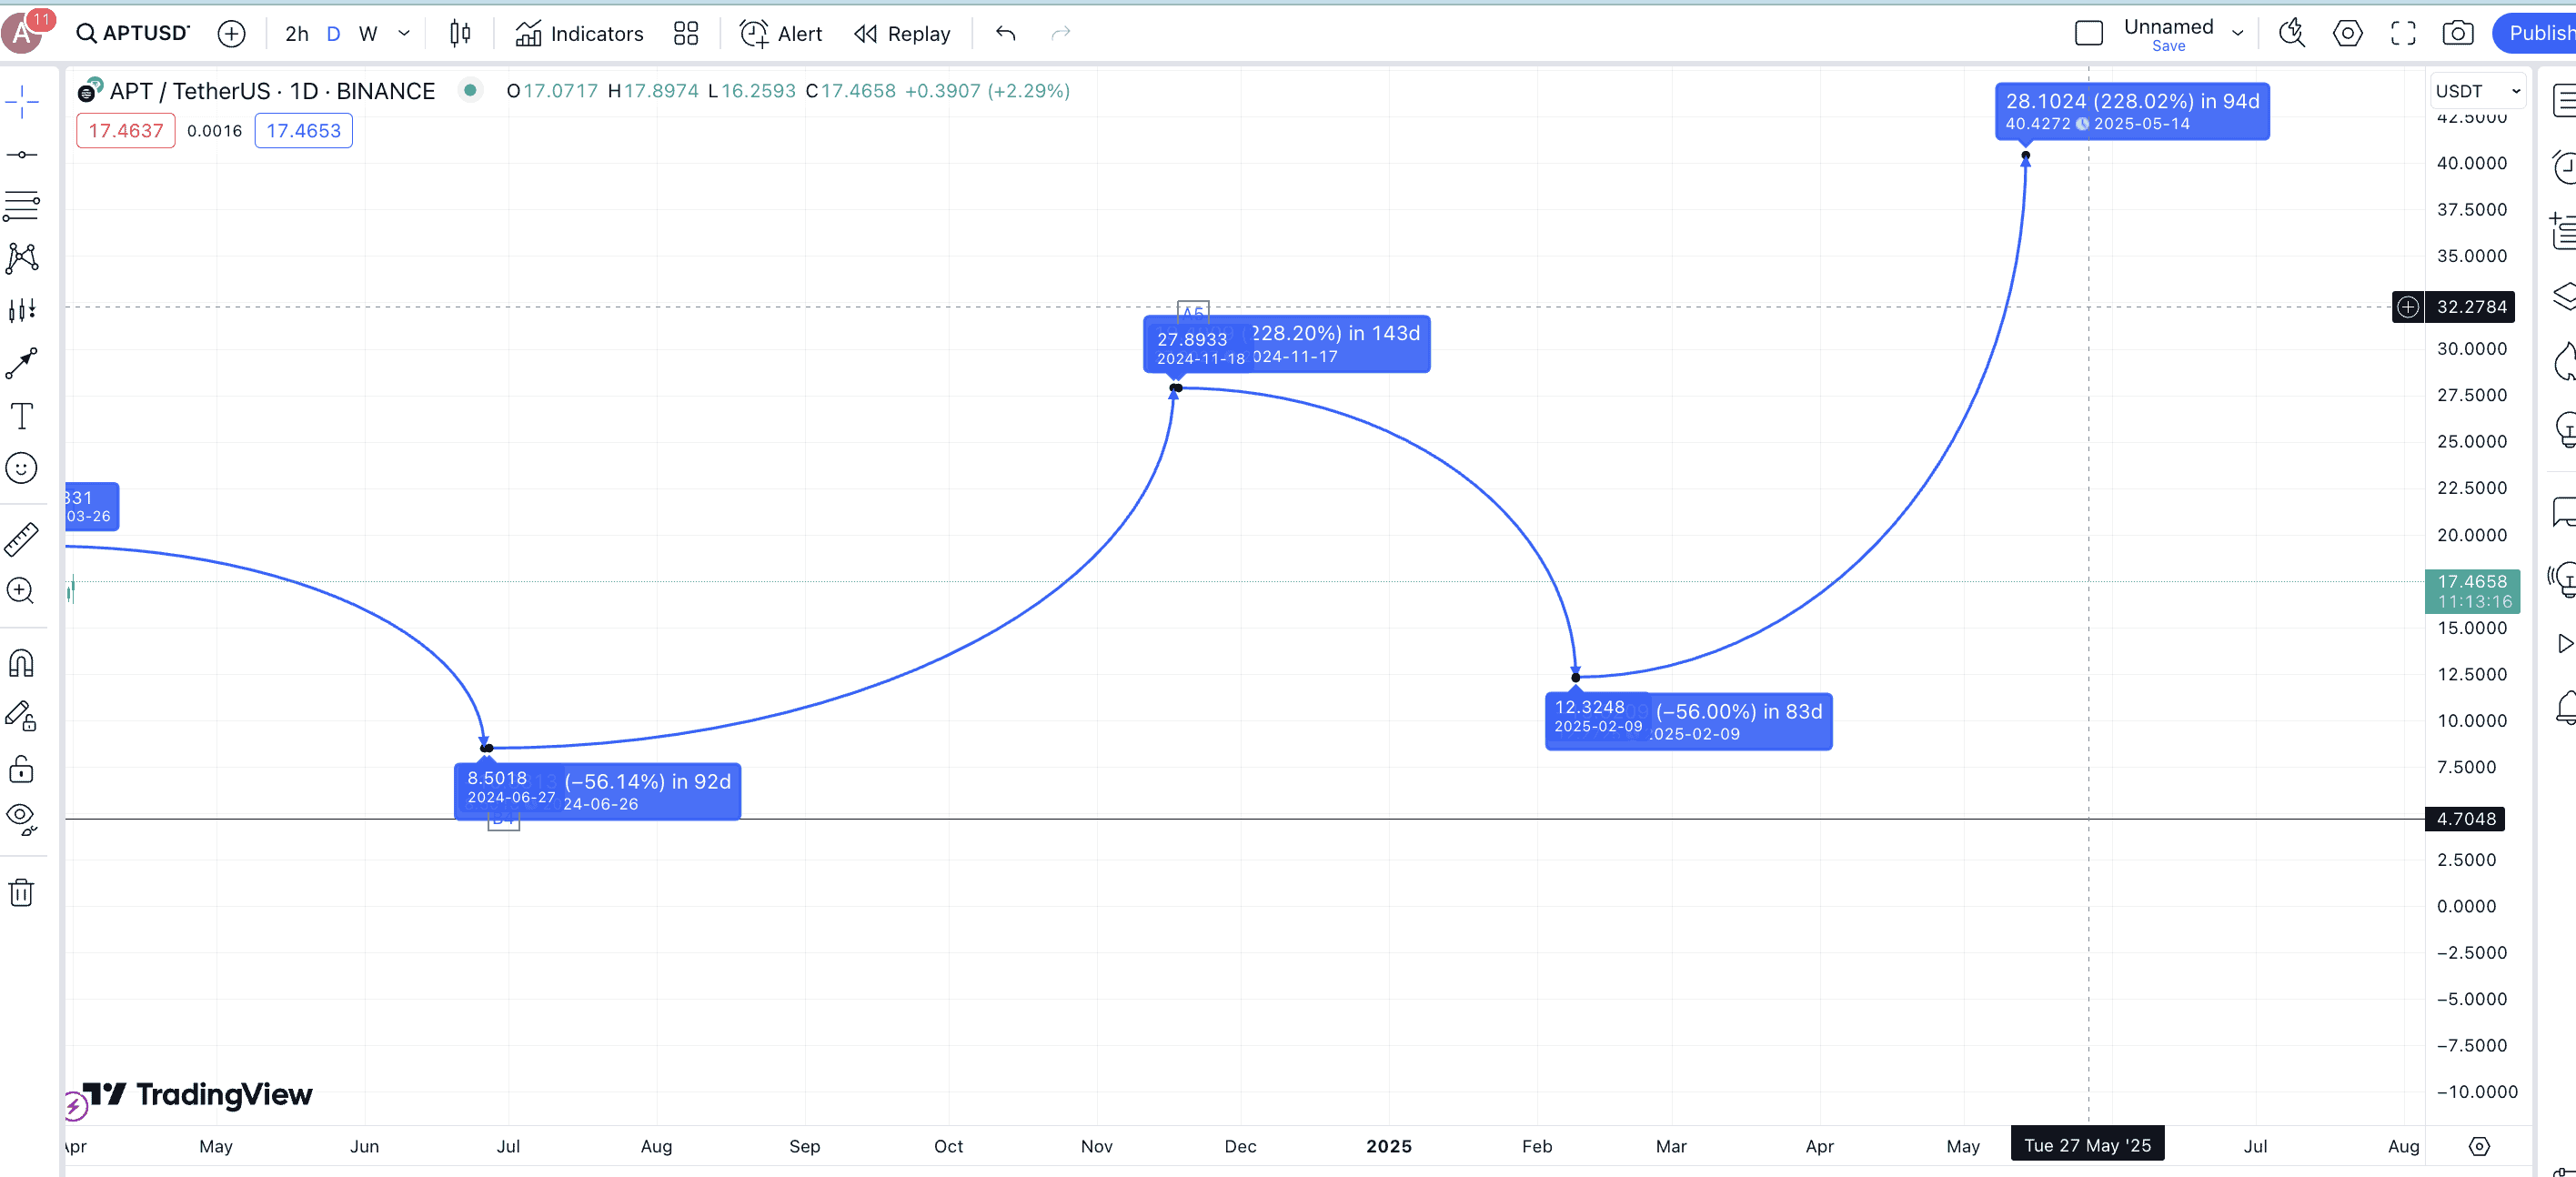The height and width of the screenshot is (1177, 2576).
Task: Click the trash icon to remove drawings
Action: pos(21,892)
